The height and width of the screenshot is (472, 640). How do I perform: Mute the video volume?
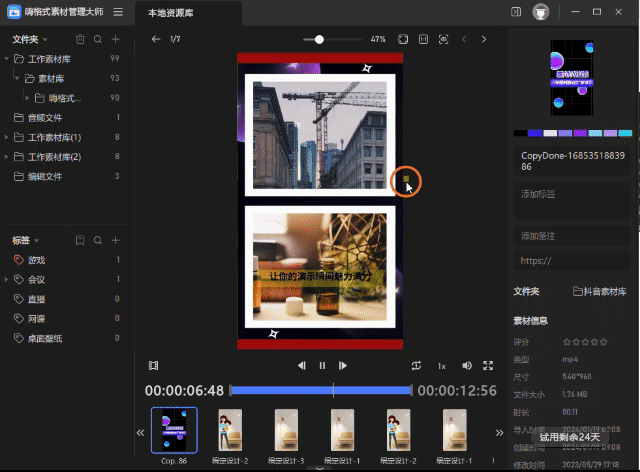pos(467,365)
